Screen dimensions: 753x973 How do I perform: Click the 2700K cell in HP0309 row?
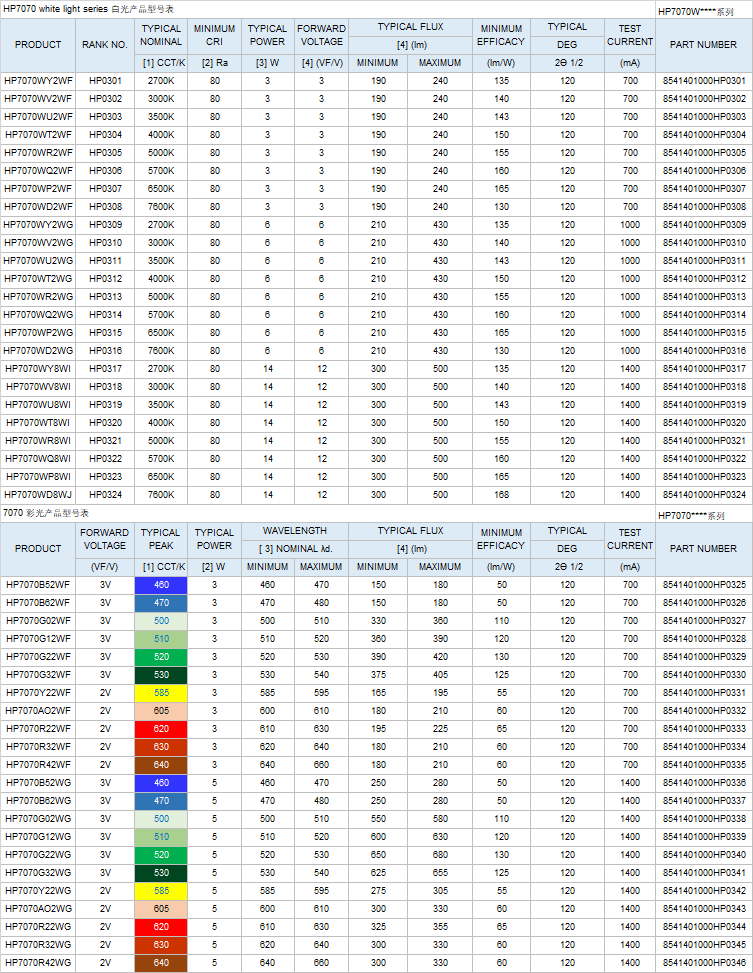[161, 225]
